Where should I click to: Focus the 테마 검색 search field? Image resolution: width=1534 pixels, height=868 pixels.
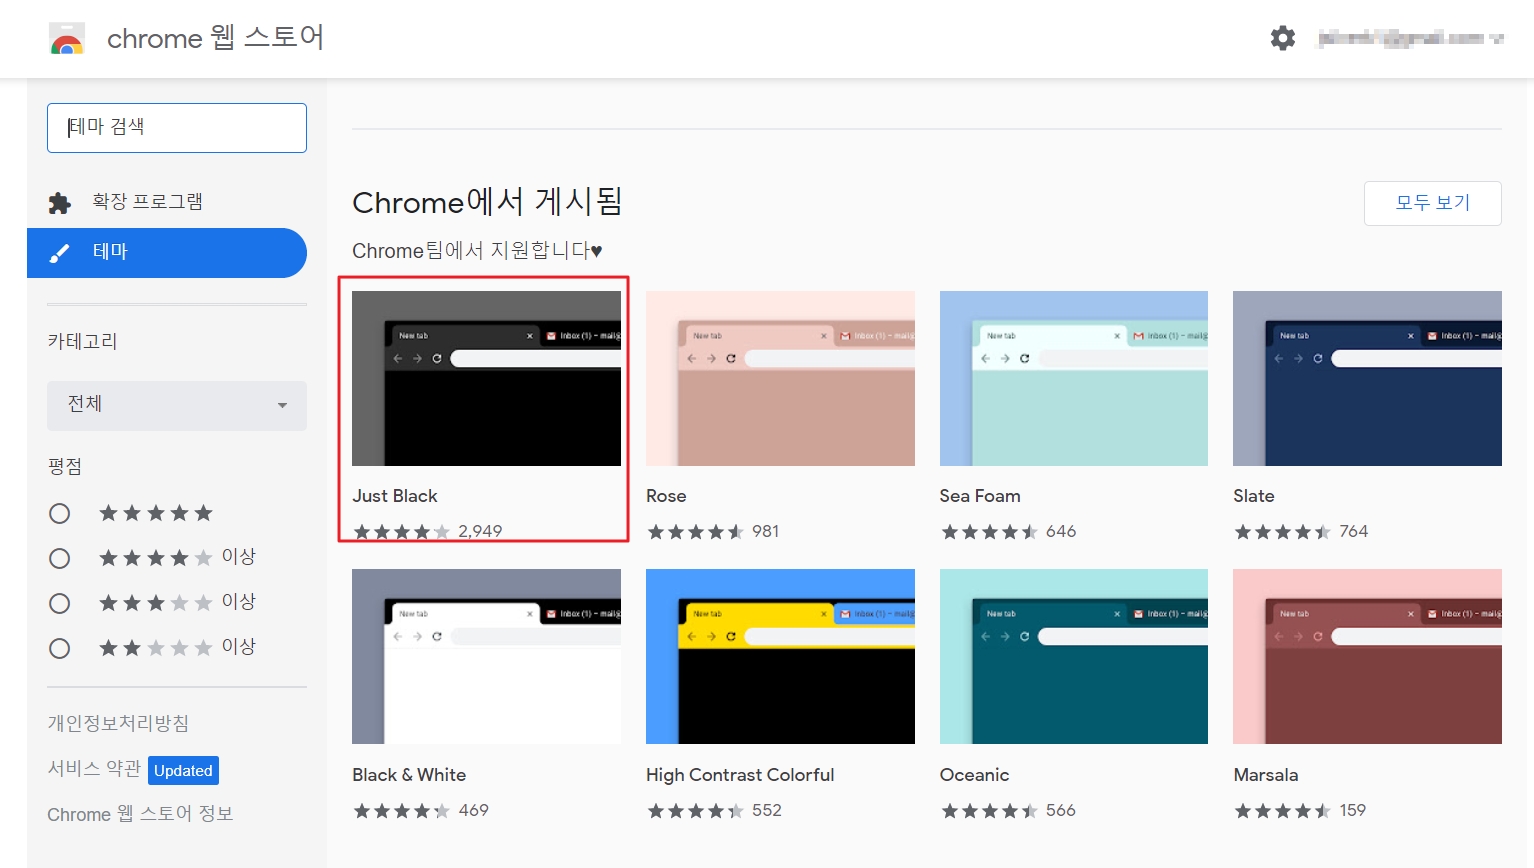coord(177,128)
